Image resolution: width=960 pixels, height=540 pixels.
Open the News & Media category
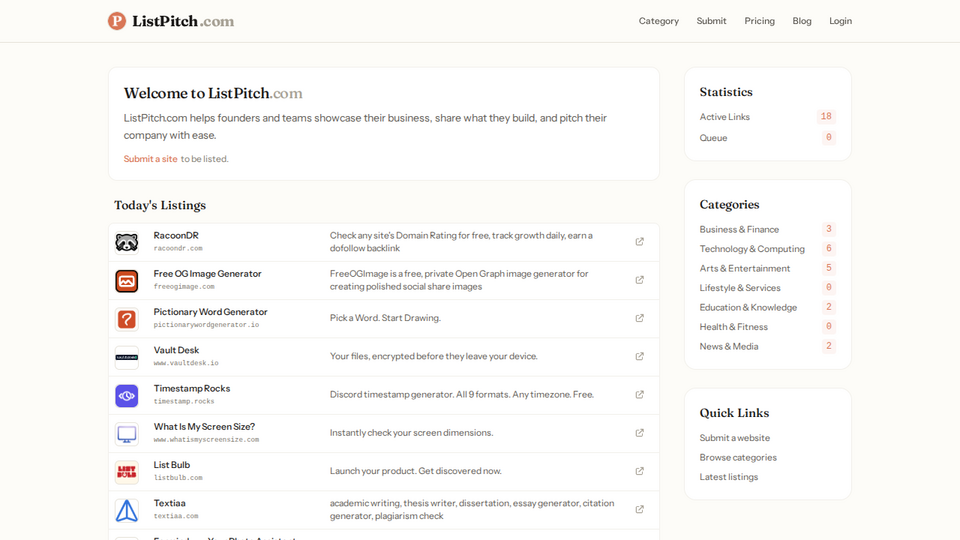[x=729, y=347]
